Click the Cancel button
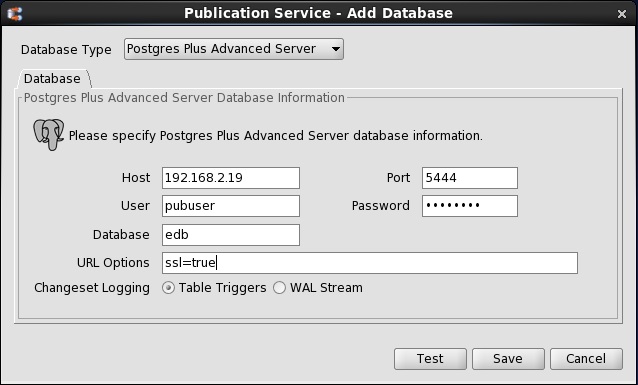The width and height of the screenshot is (638, 385). [x=586, y=359]
